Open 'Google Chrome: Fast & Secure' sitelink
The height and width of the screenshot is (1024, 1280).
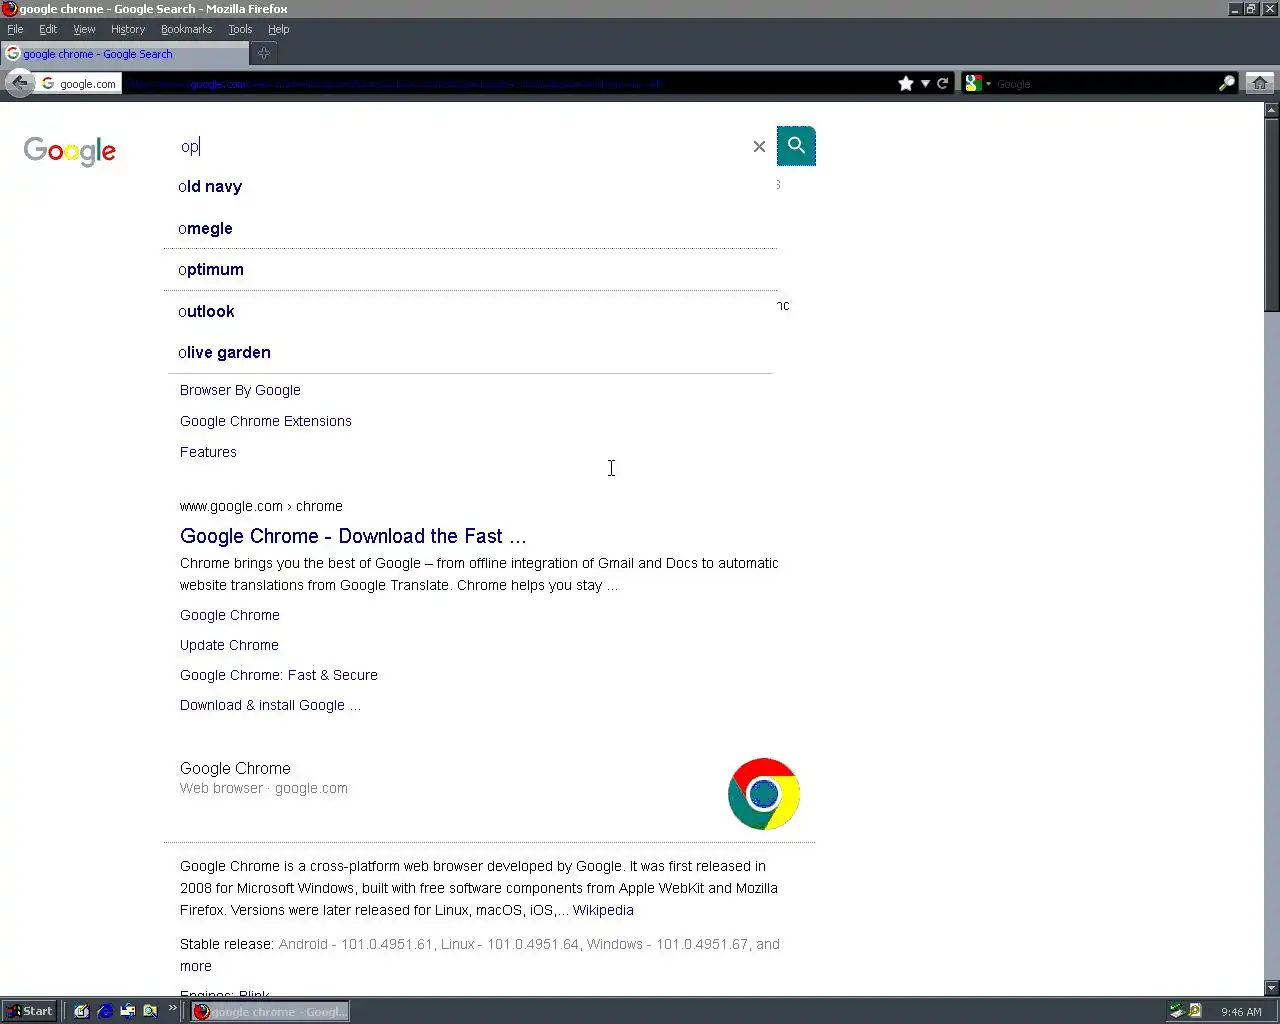tap(279, 675)
